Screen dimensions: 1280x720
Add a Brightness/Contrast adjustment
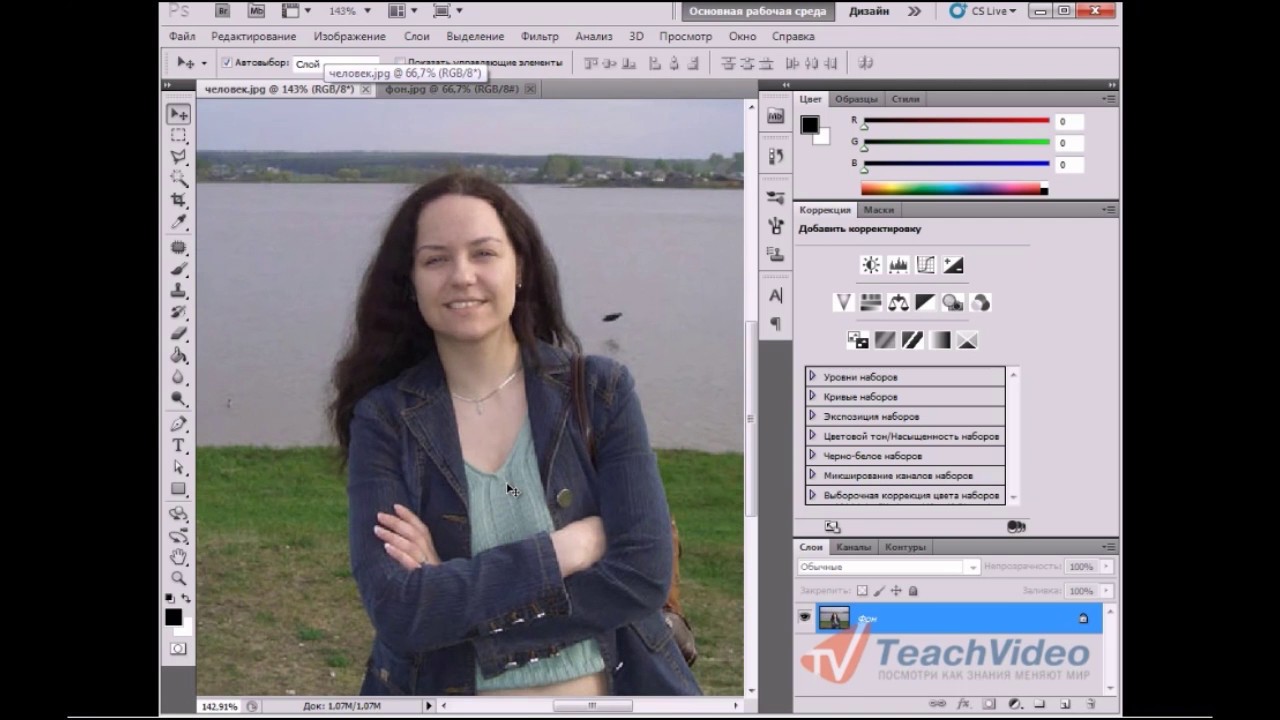(x=871, y=265)
